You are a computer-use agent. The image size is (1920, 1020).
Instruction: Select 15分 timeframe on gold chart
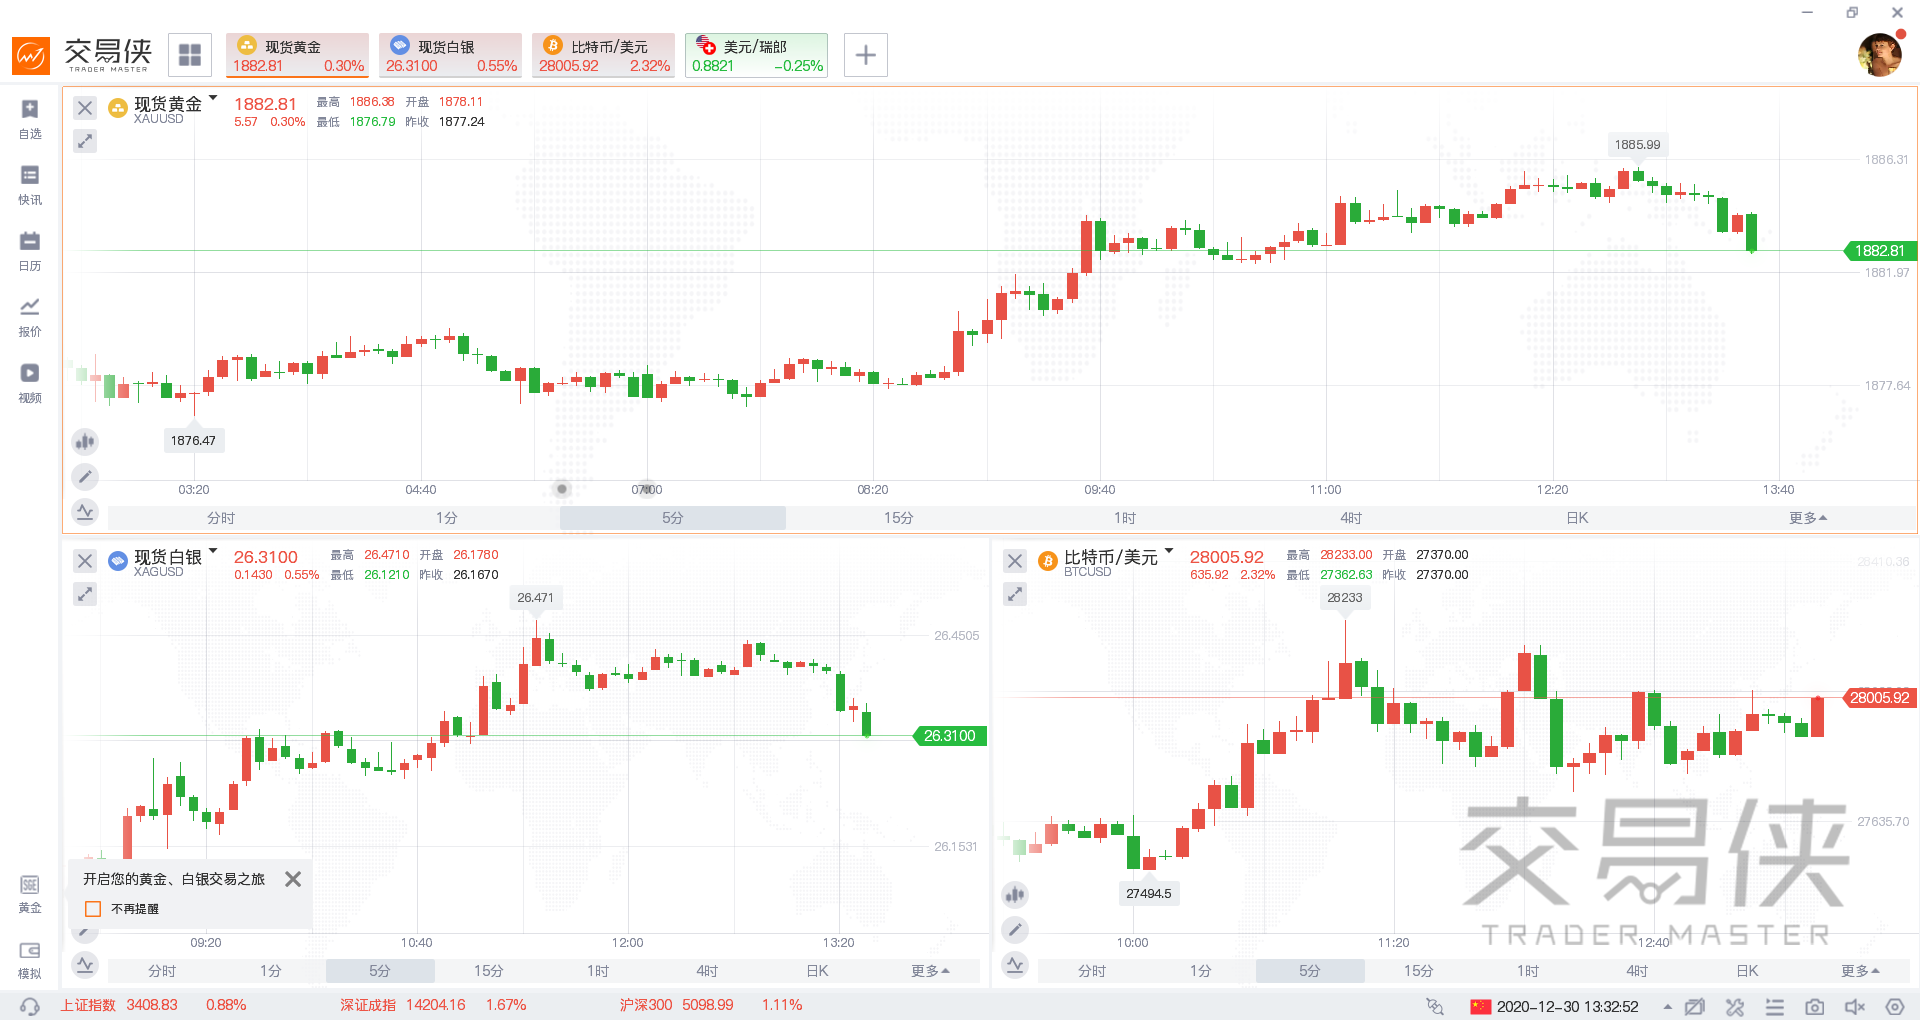pos(898,518)
